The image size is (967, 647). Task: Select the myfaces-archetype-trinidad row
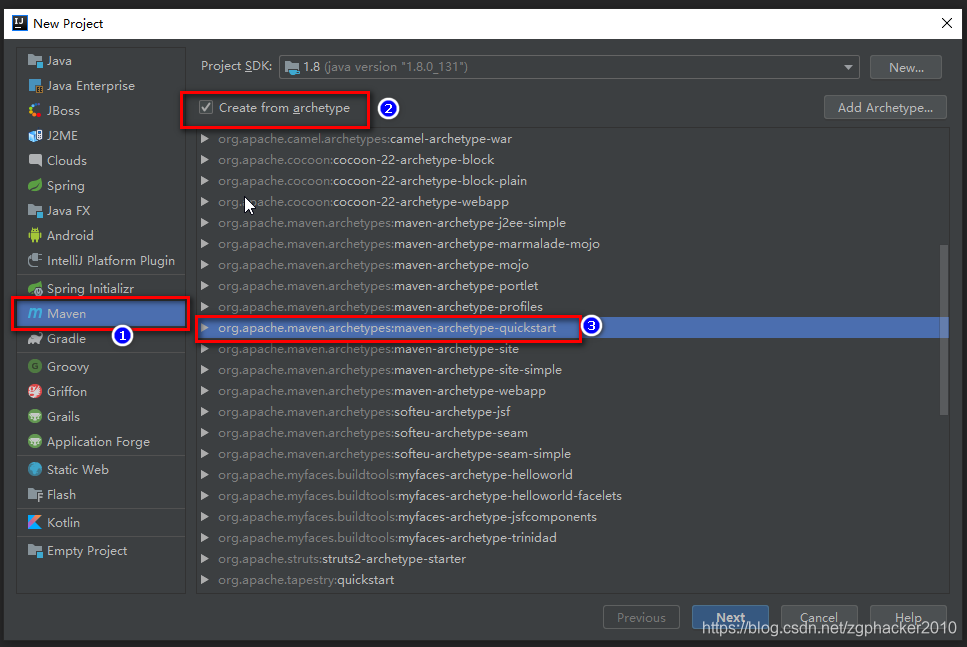click(572, 537)
